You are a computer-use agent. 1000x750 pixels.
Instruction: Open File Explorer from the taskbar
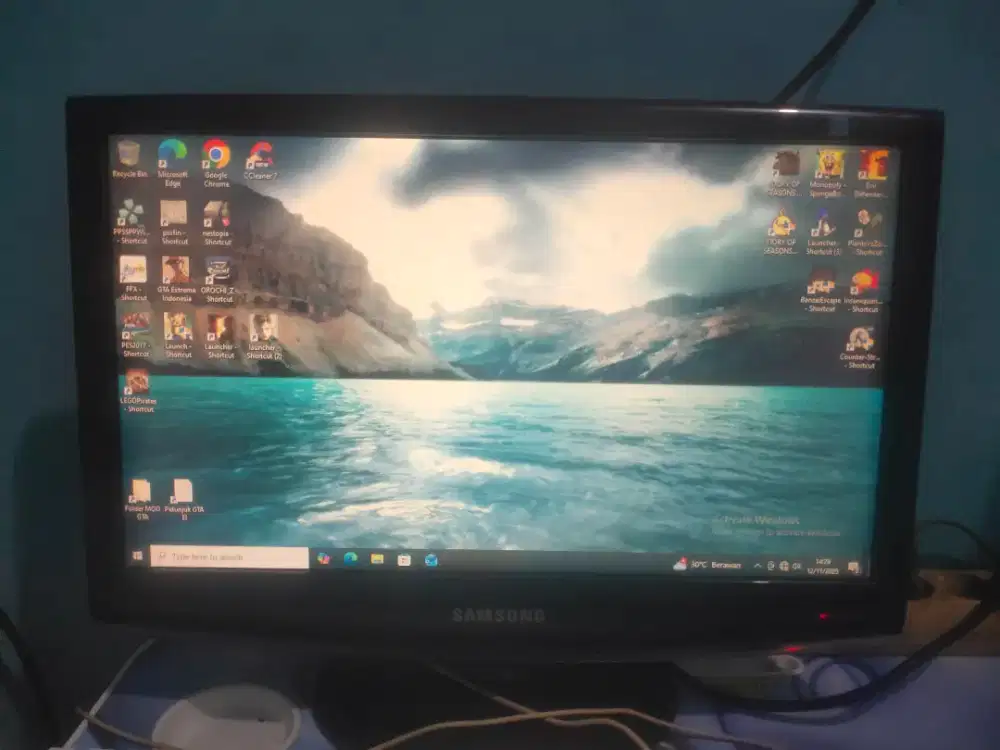coord(378,560)
